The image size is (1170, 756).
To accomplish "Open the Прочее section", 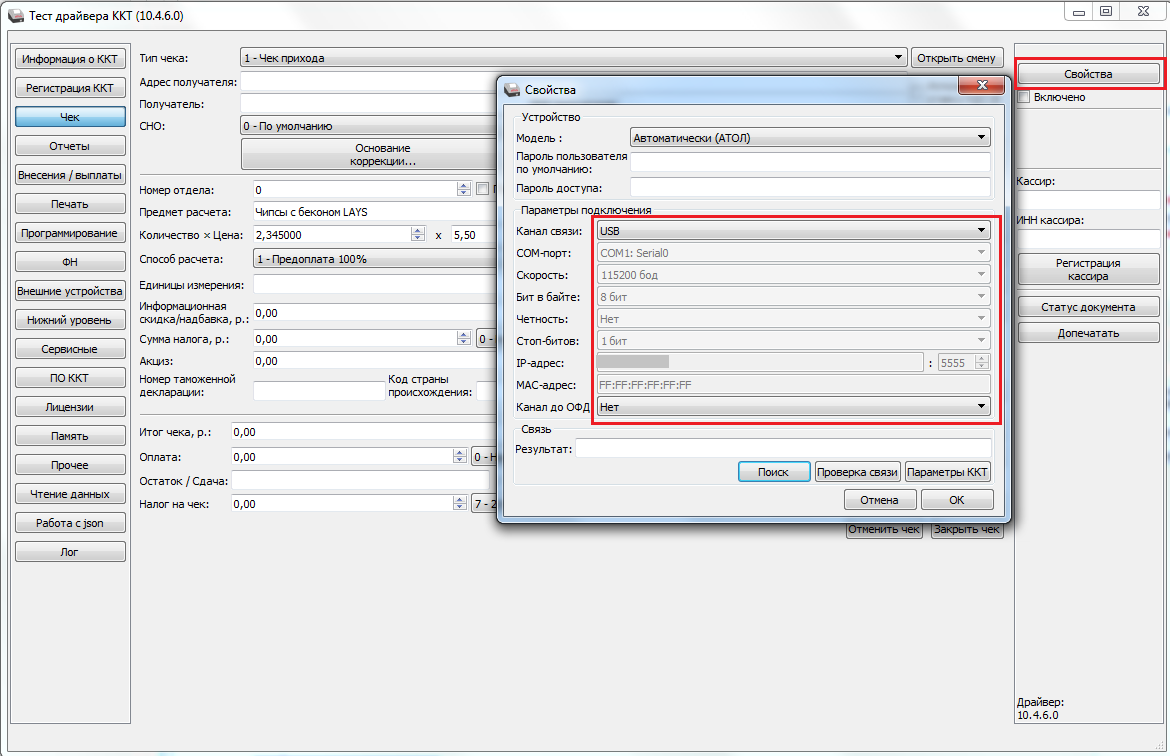I will tap(70, 466).
